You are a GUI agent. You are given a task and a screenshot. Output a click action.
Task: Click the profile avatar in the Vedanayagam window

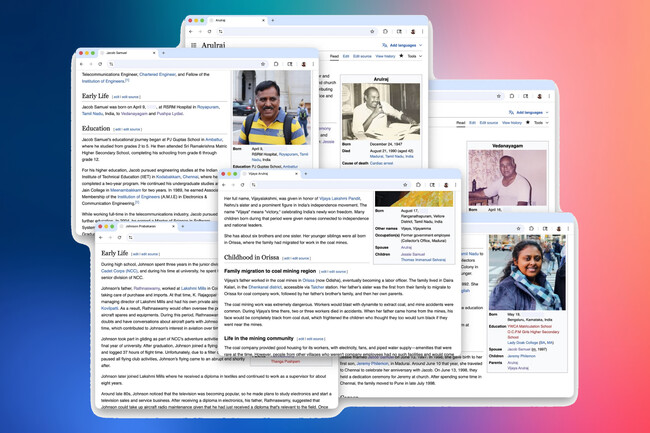[x=539, y=96]
